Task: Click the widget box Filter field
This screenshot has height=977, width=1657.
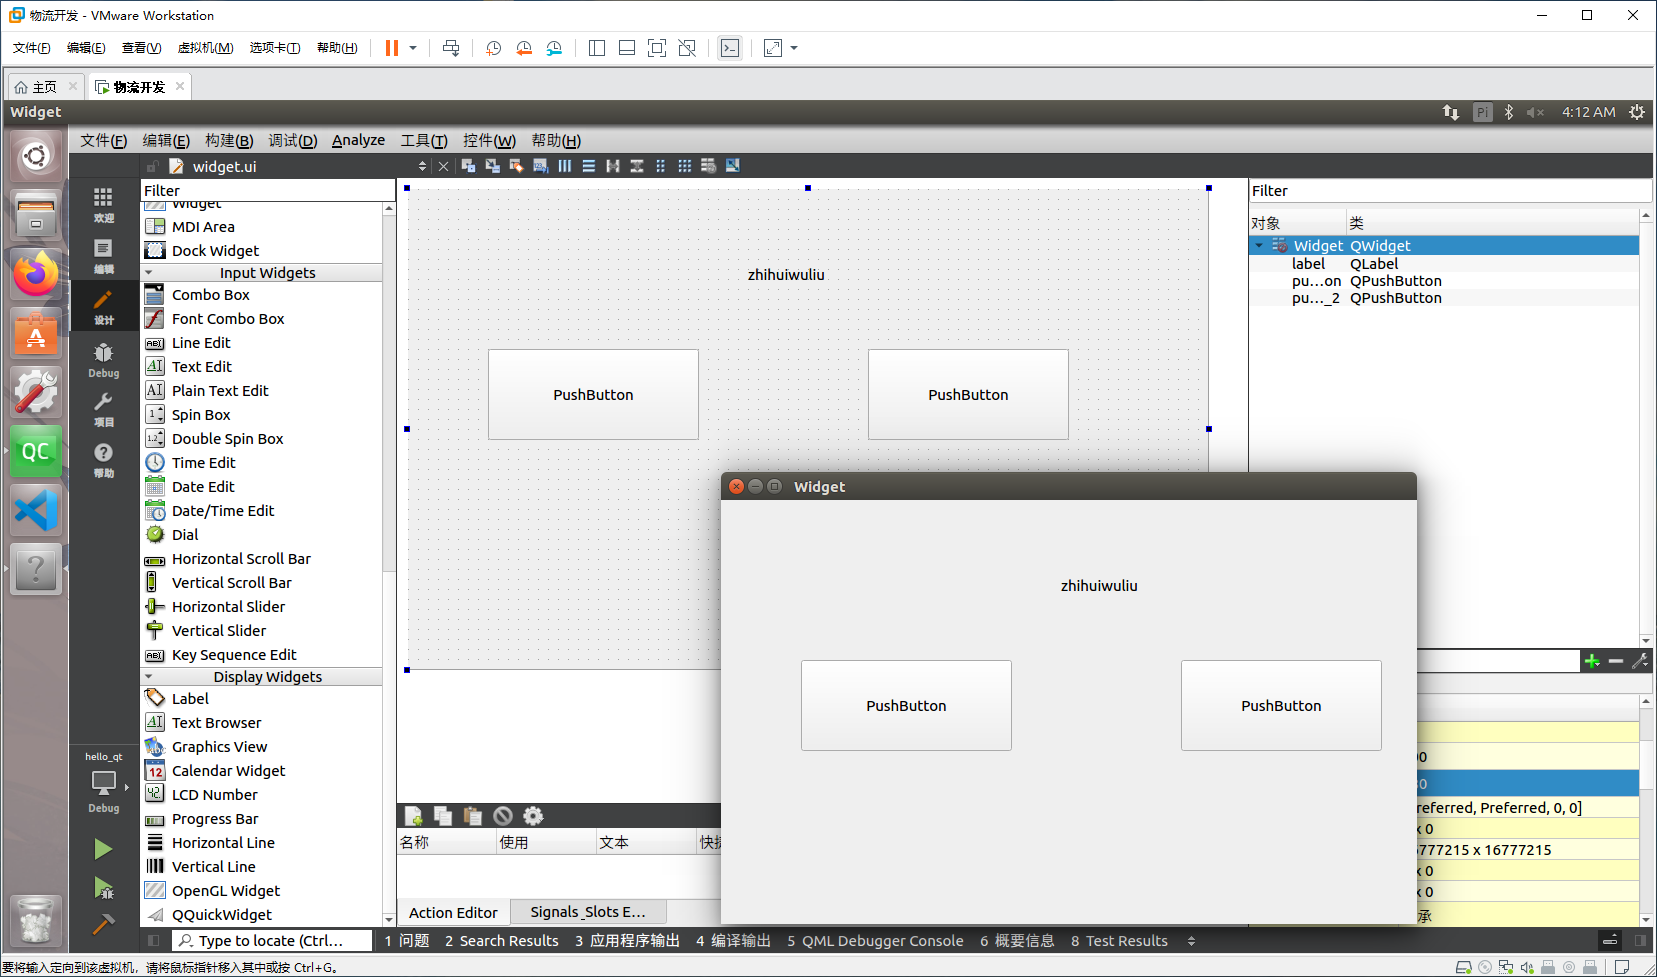Action: pos(268,191)
